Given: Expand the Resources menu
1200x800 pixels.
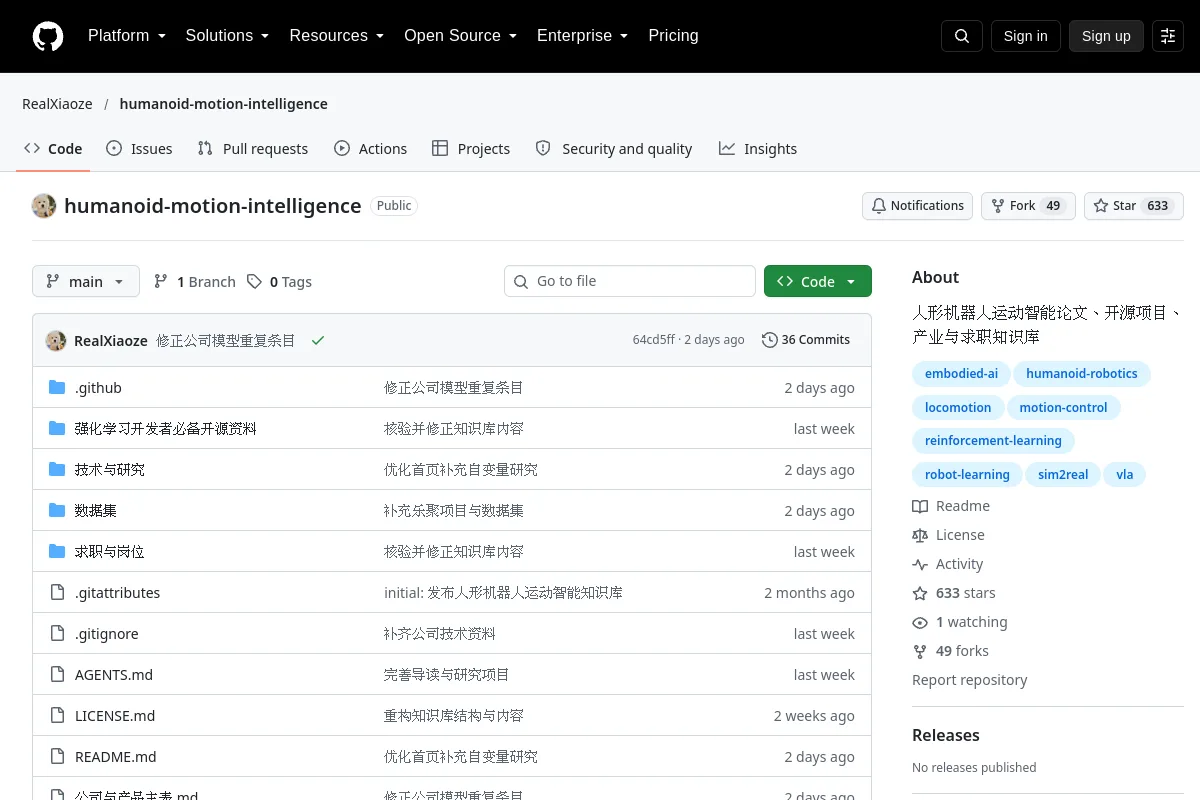Looking at the screenshot, I should point(337,36).
